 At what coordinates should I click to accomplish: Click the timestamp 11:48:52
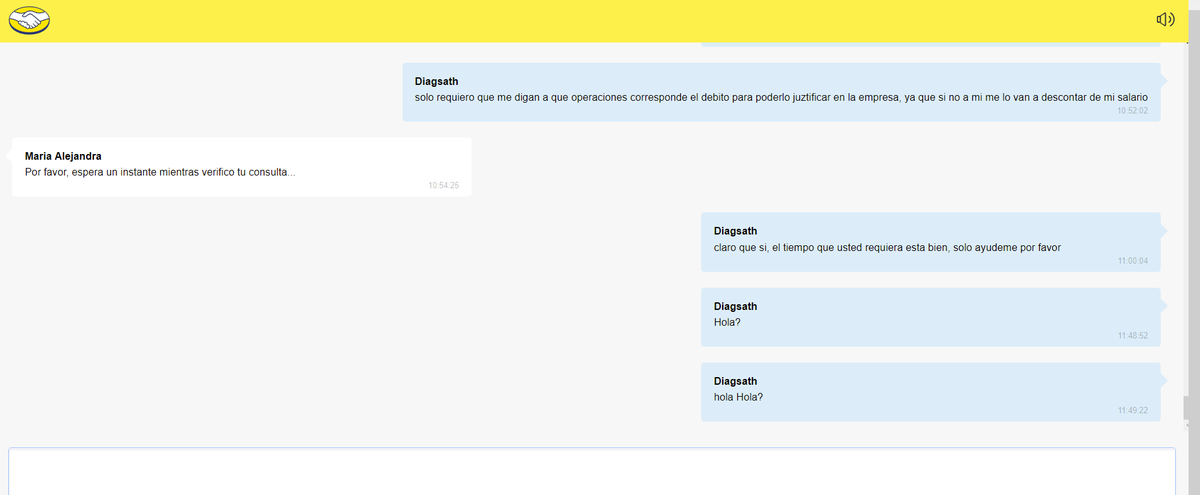[1132, 336]
